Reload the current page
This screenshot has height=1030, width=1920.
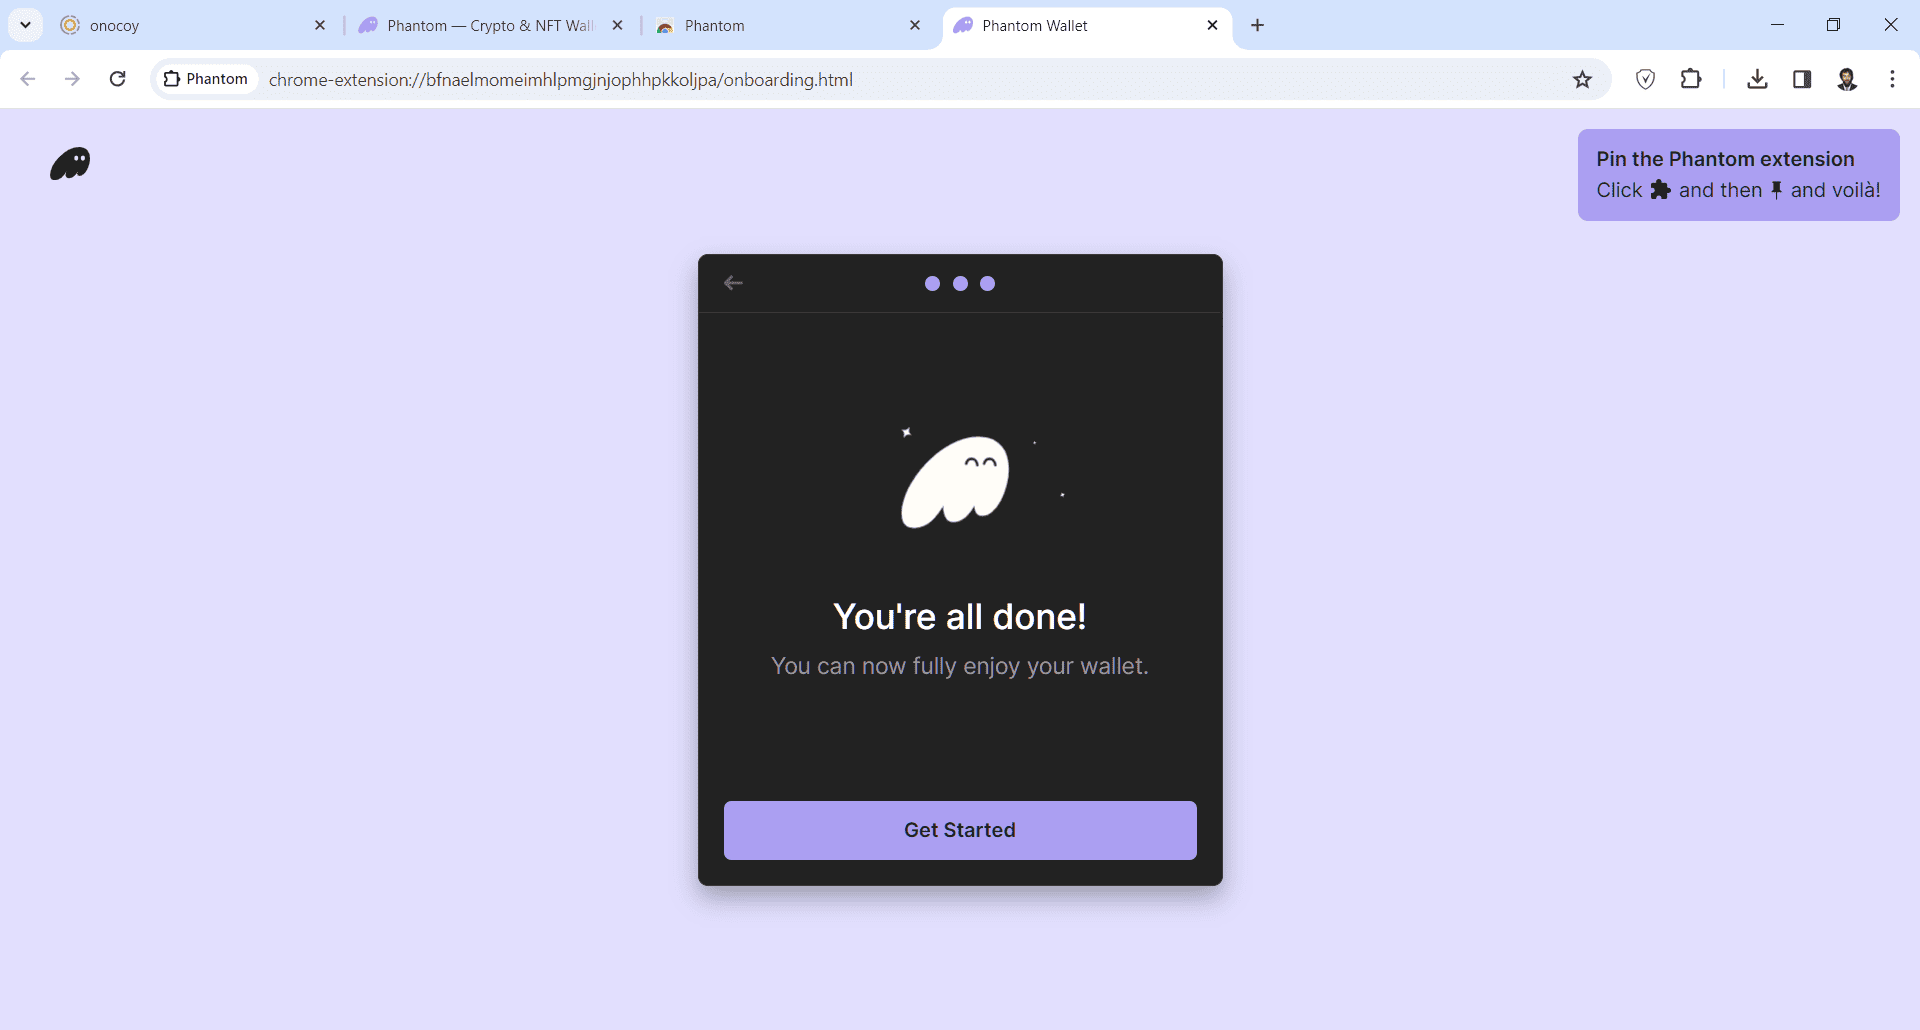point(117,79)
